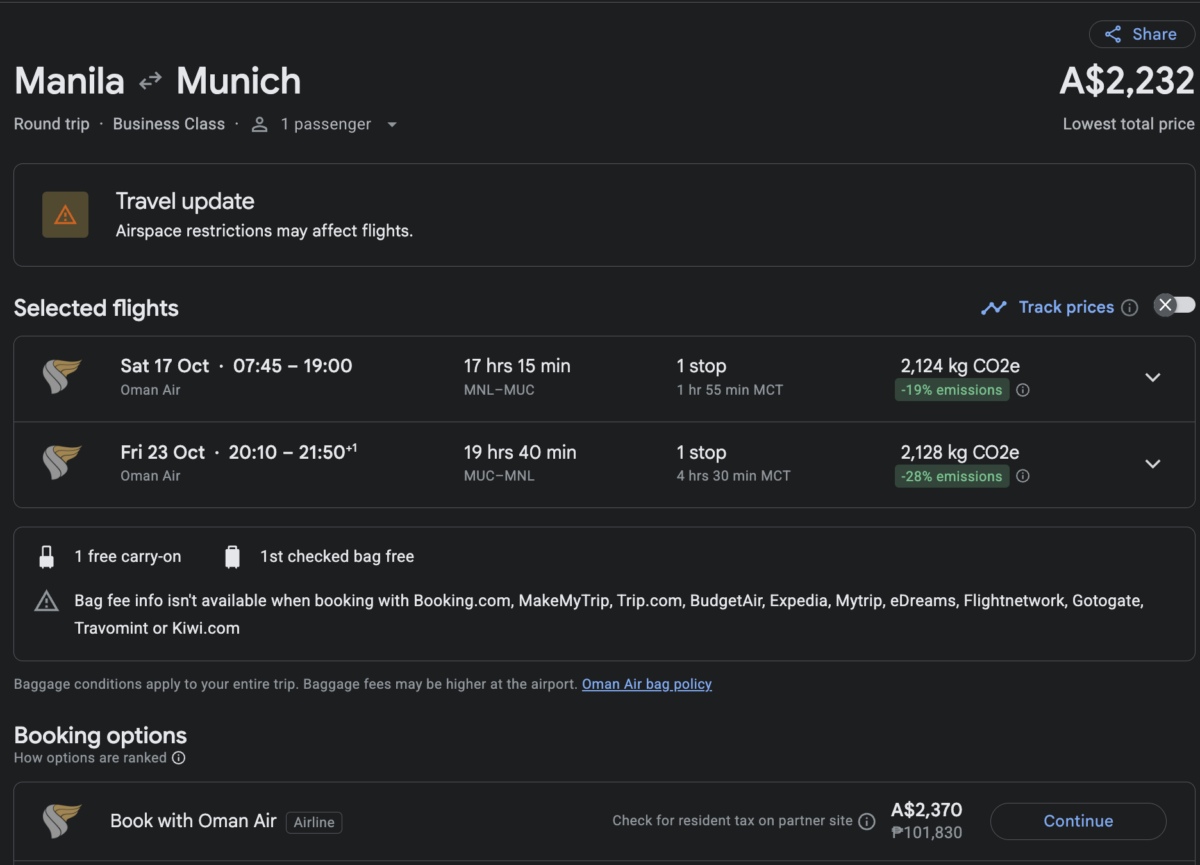
Task: Click the 19 hrs 40 min duration text
Action: coord(520,452)
